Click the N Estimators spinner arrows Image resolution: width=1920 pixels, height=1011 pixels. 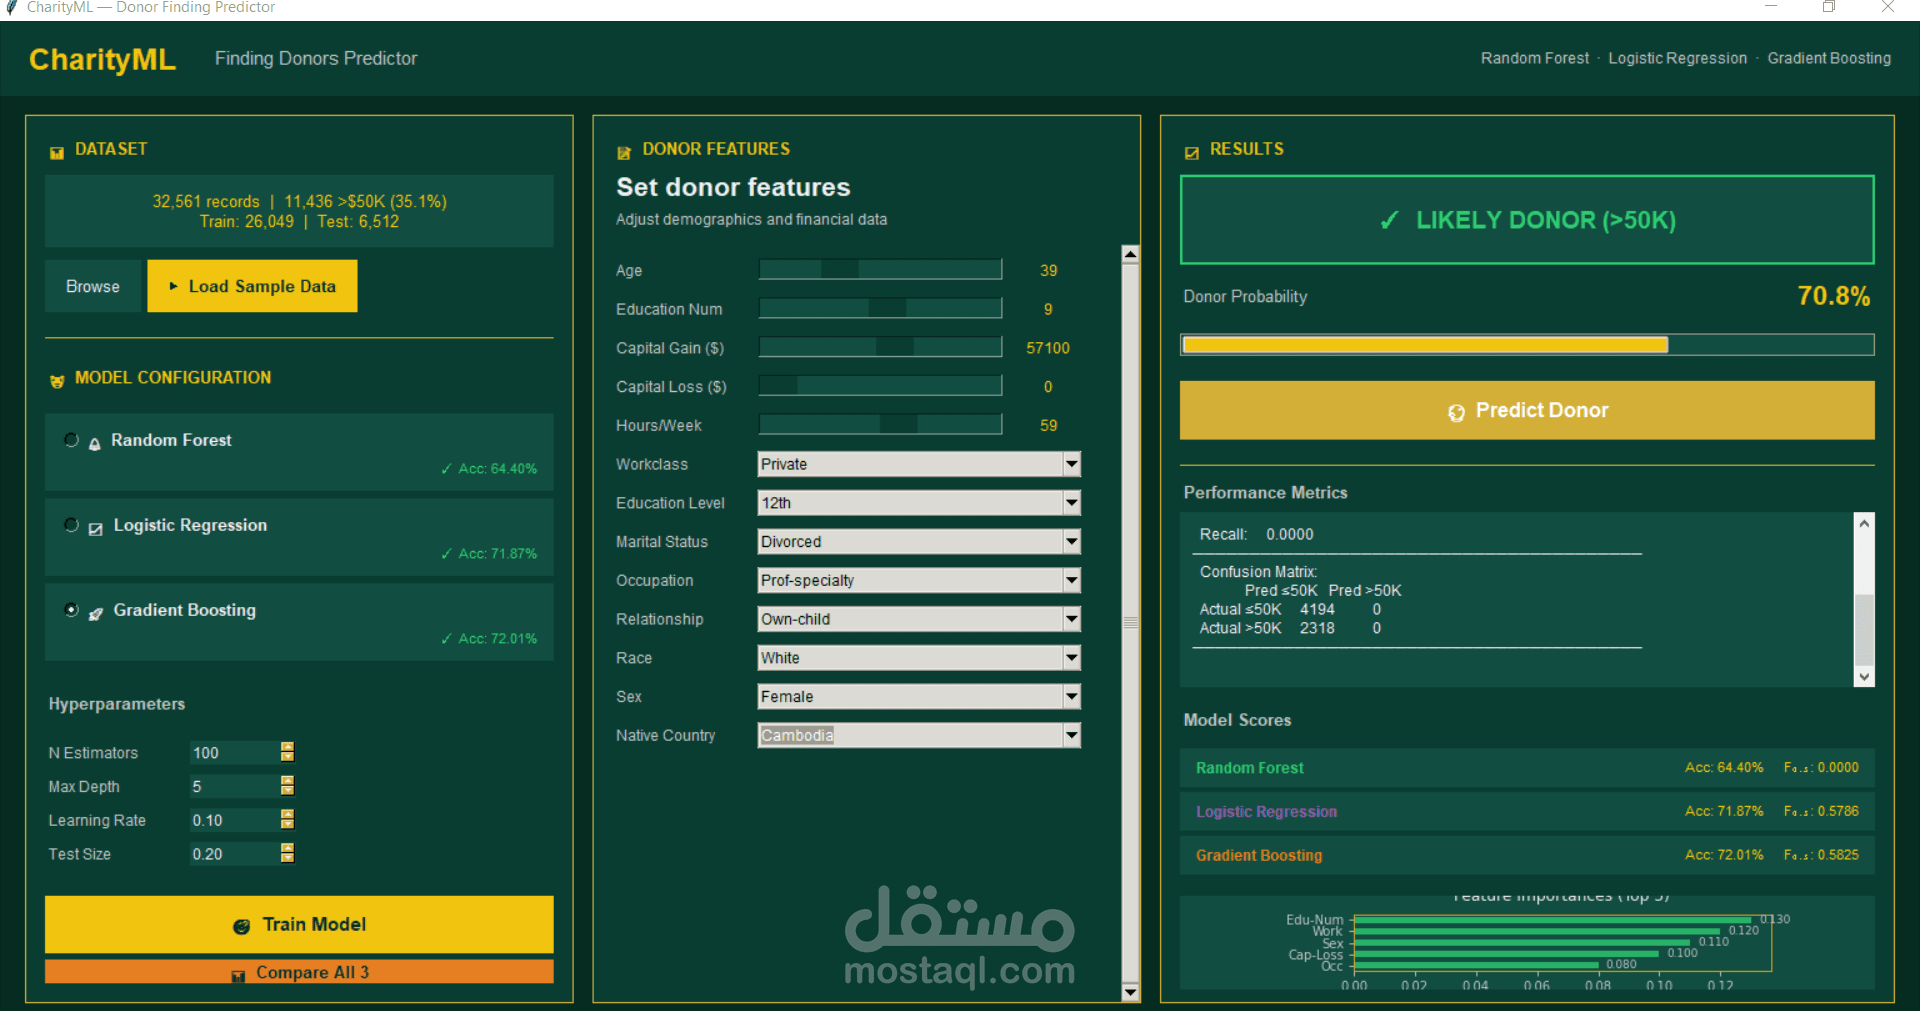(287, 752)
